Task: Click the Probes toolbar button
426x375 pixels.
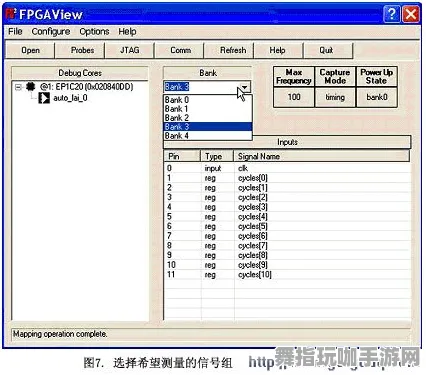Action: tap(82, 50)
